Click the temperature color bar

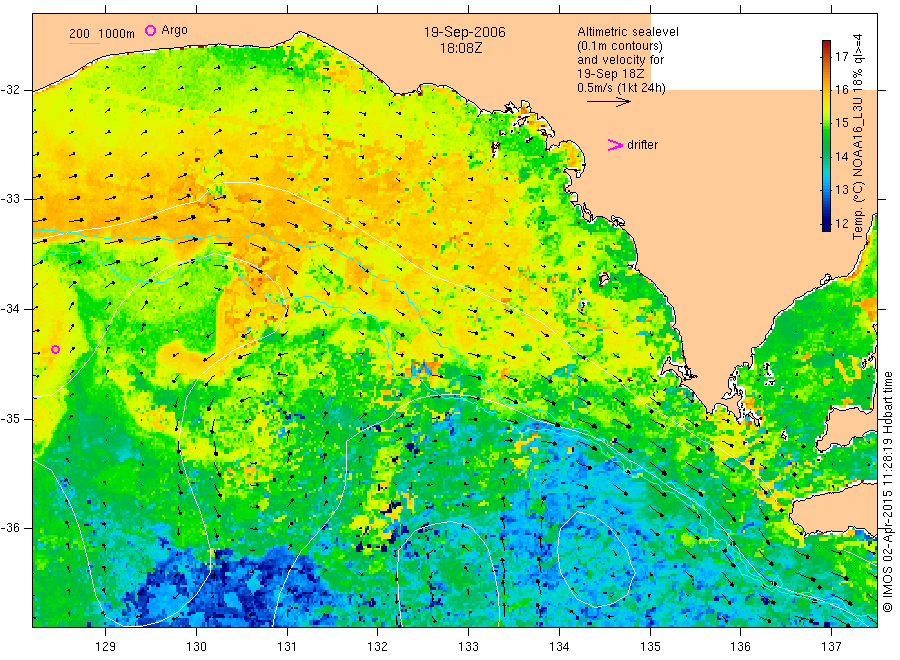pos(826,135)
